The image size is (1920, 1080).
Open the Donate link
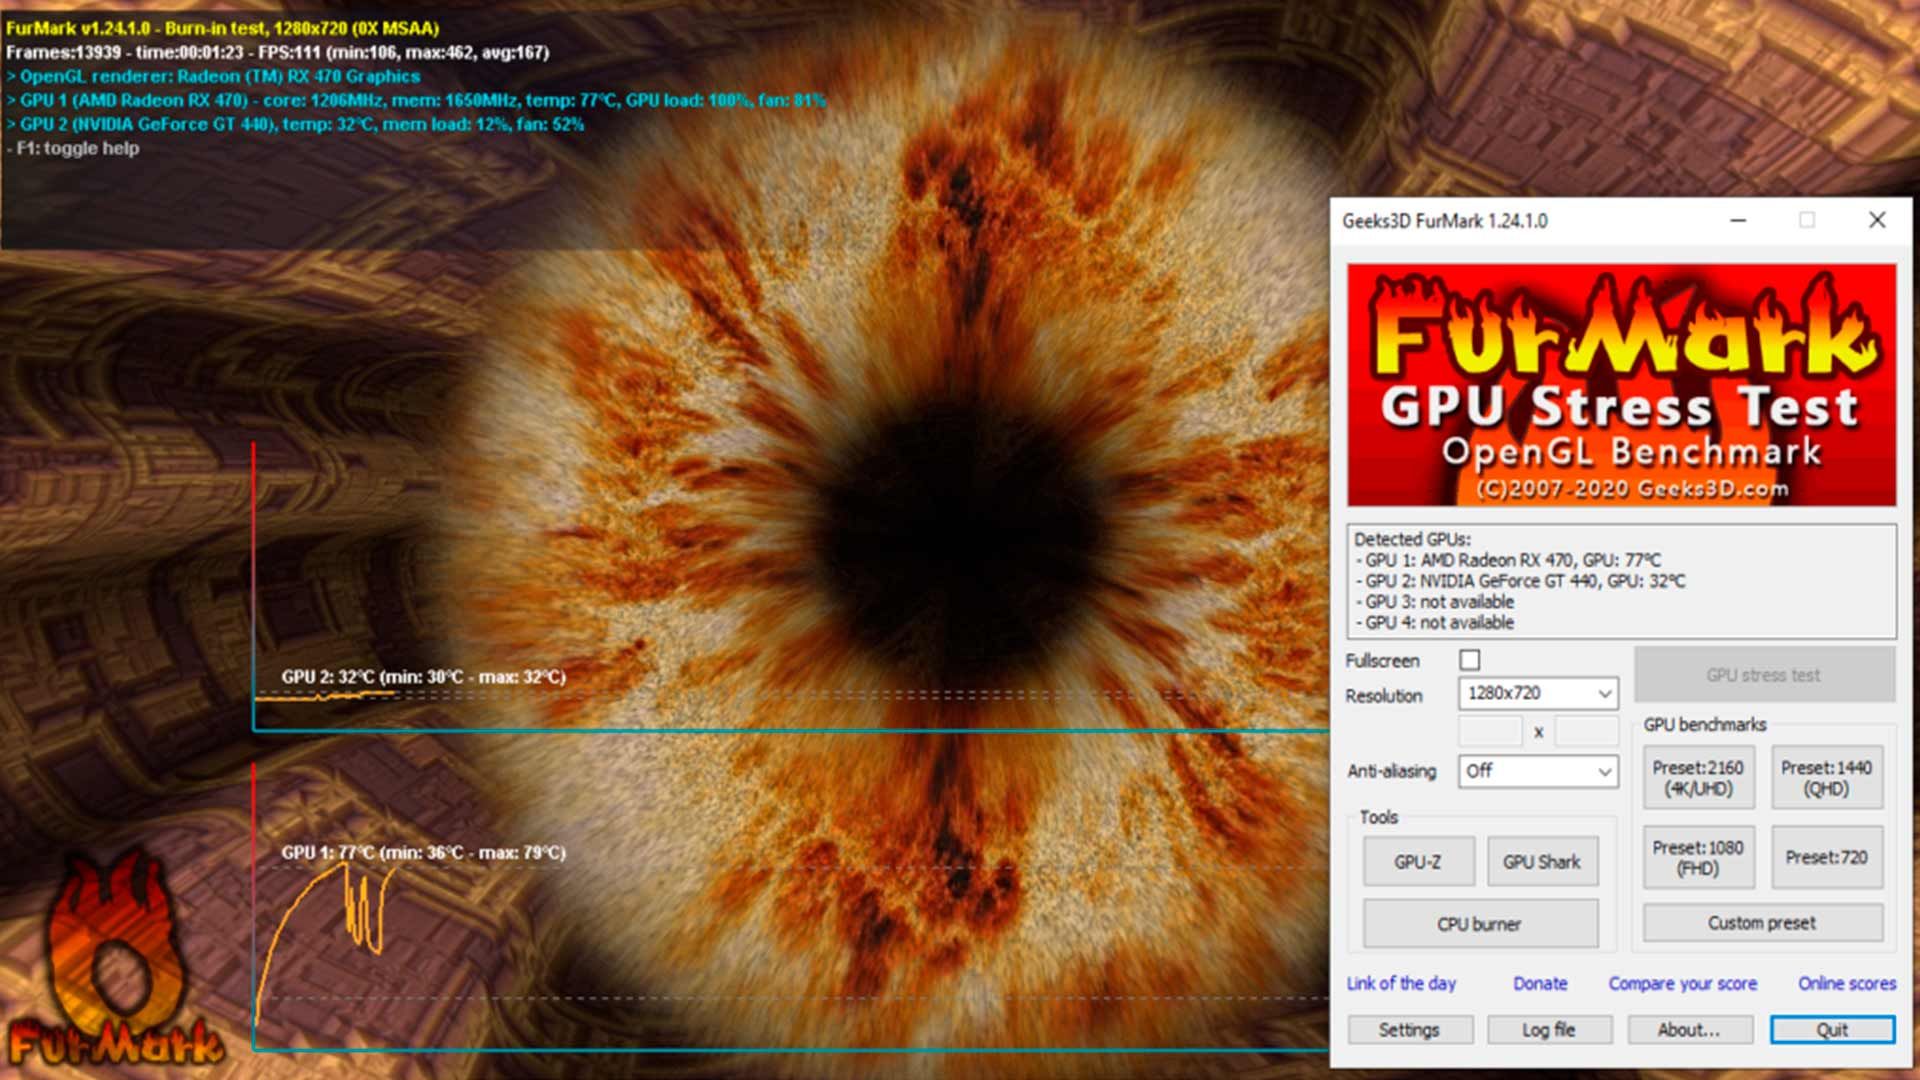pos(1540,984)
